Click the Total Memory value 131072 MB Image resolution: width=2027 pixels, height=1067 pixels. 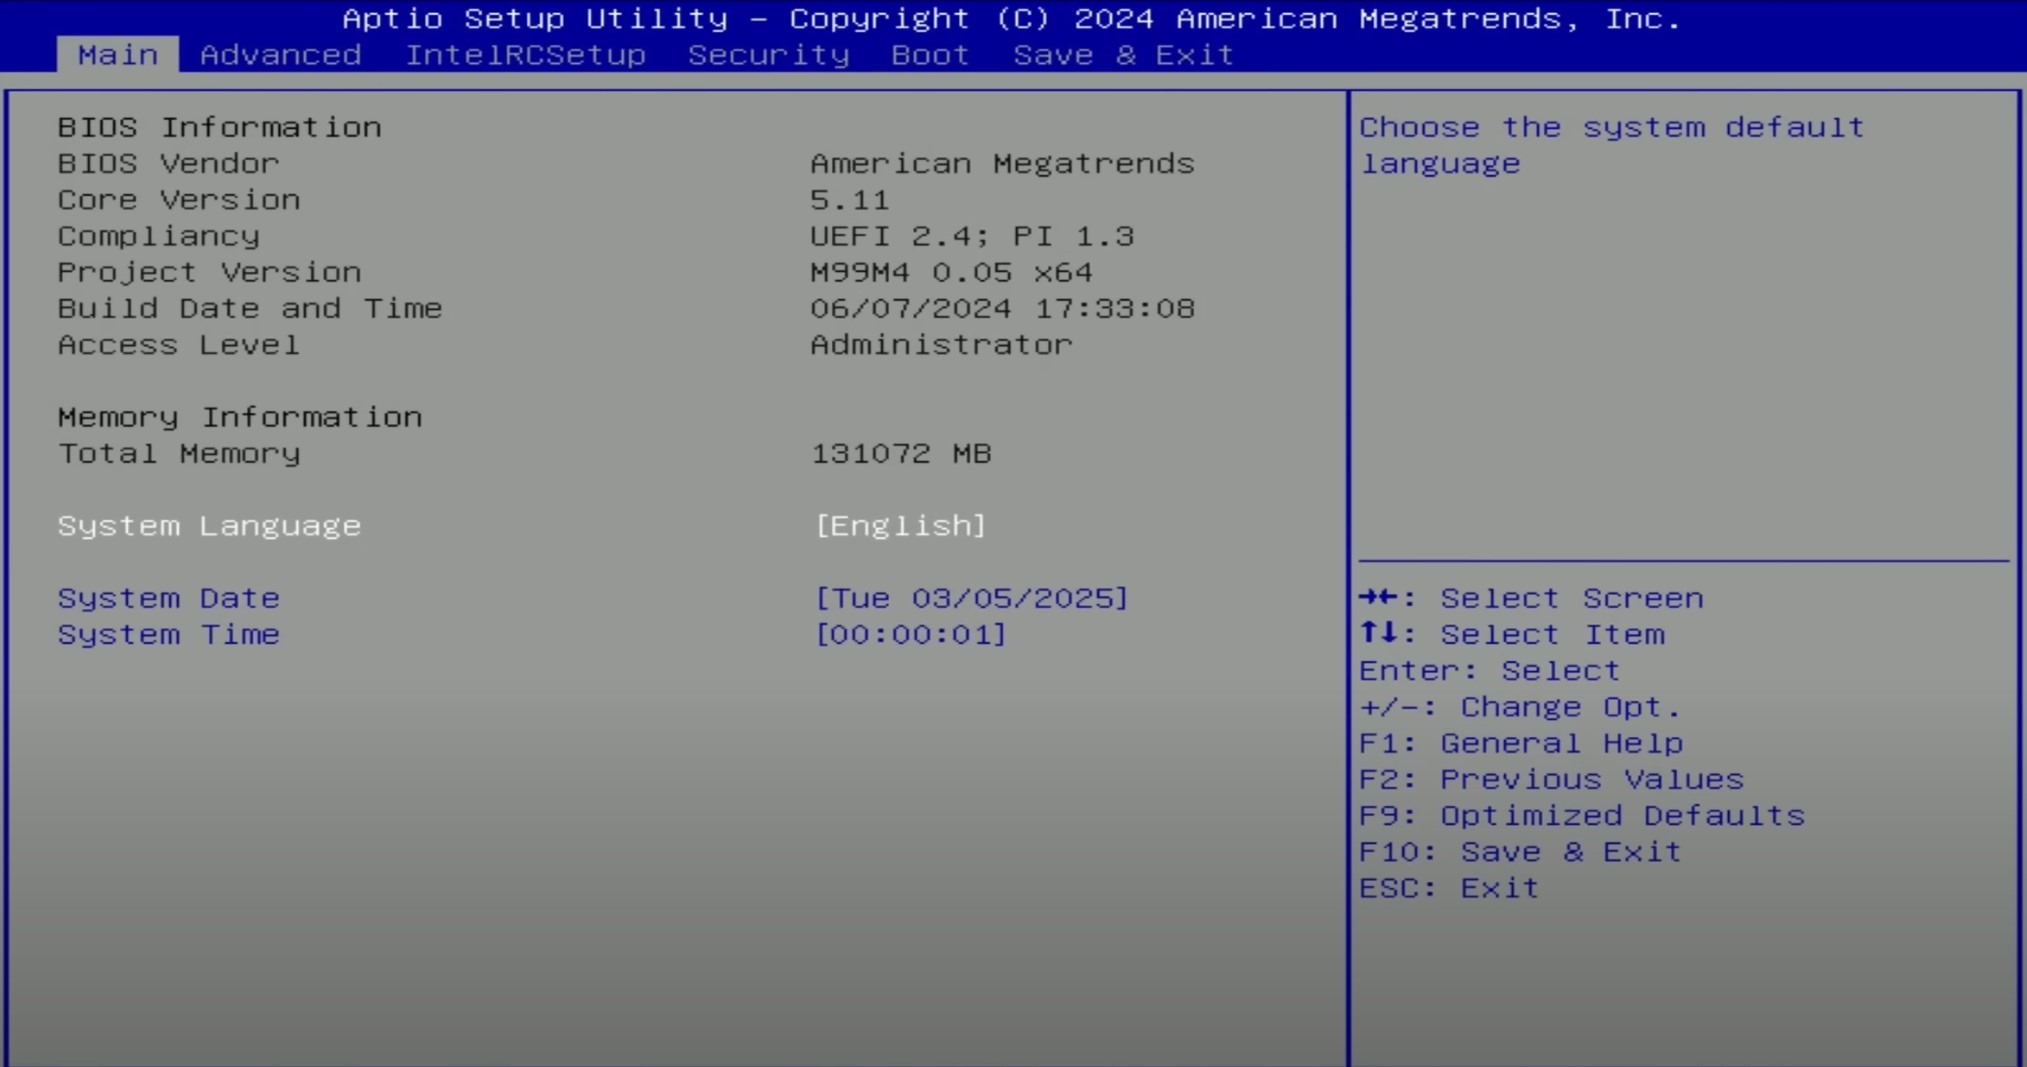coord(900,454)
